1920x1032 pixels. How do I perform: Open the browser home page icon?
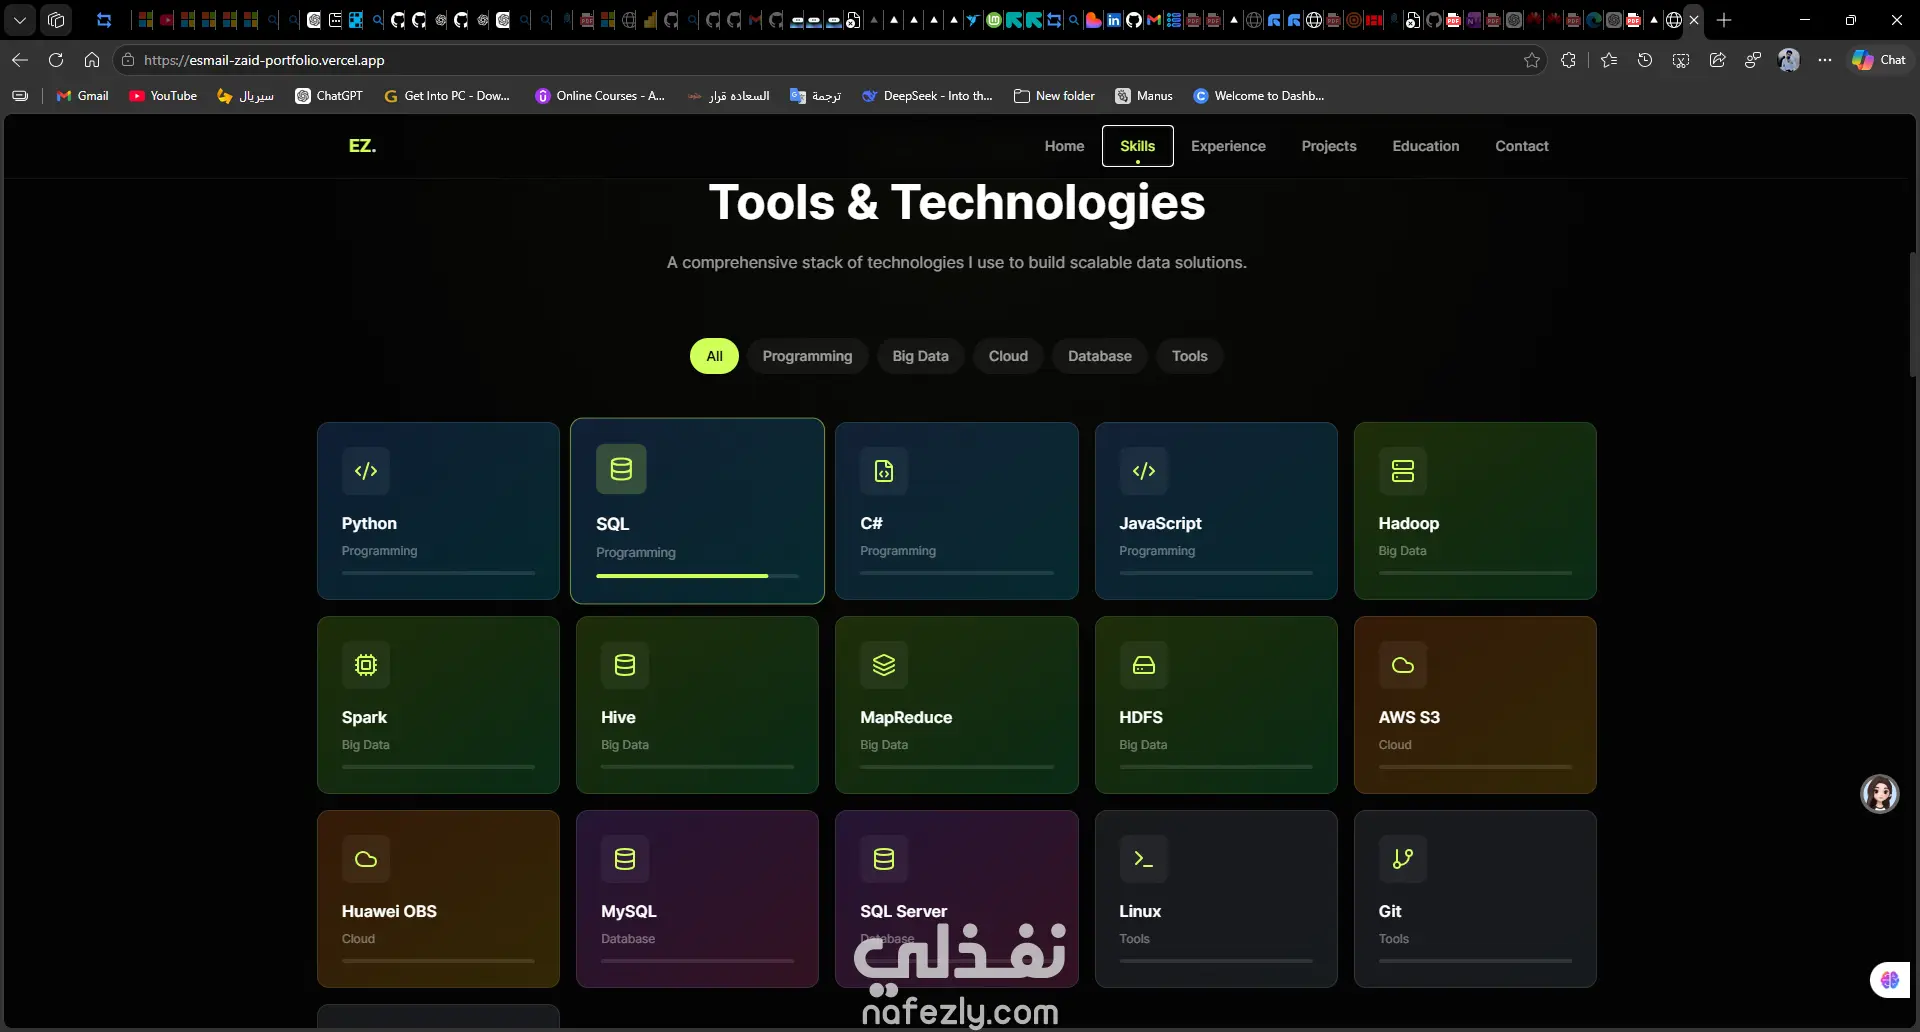coord(92,60)
